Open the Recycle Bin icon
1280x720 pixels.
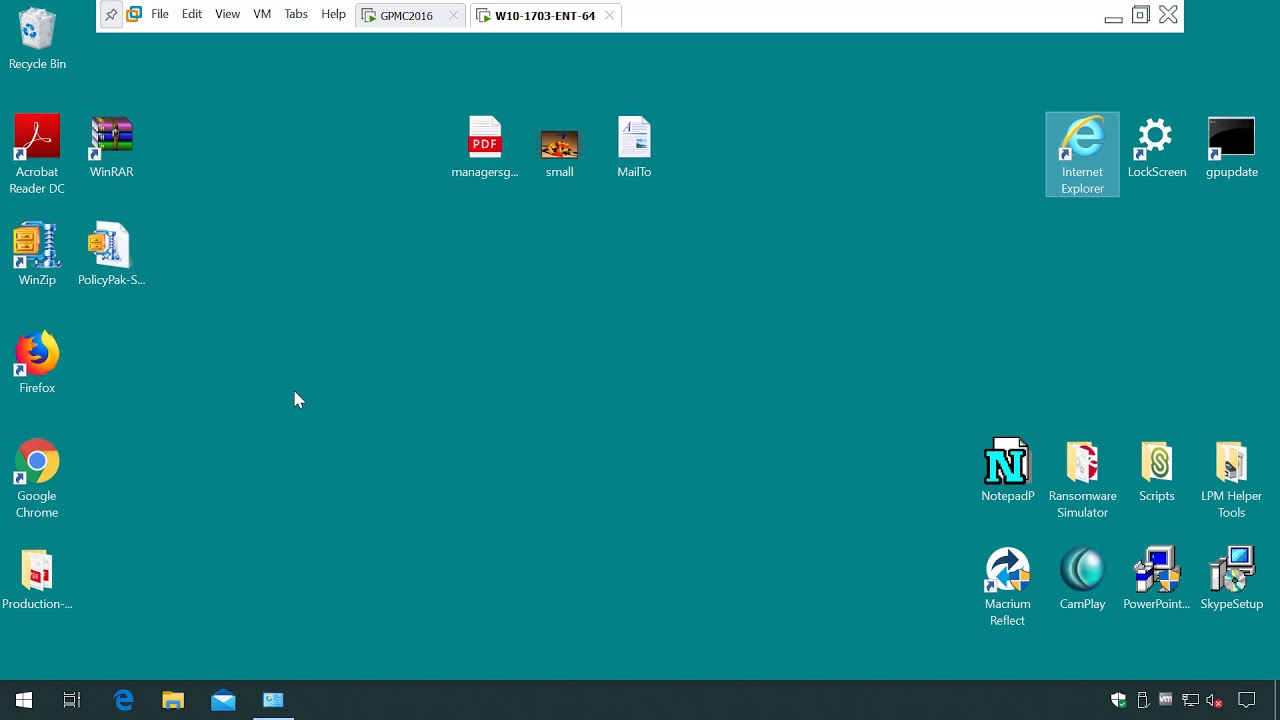37,40
